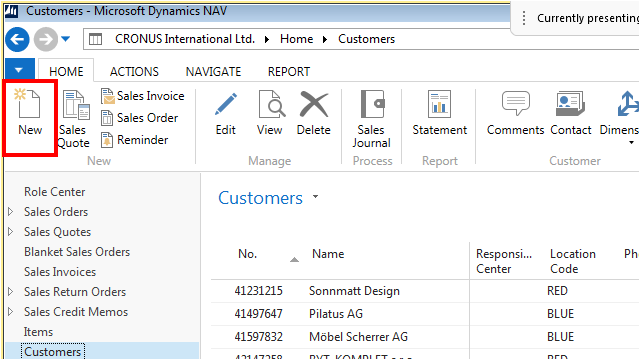This screenshot has width=640, height=360.
Task: Open the customer Comments
Action: [516, 113]
